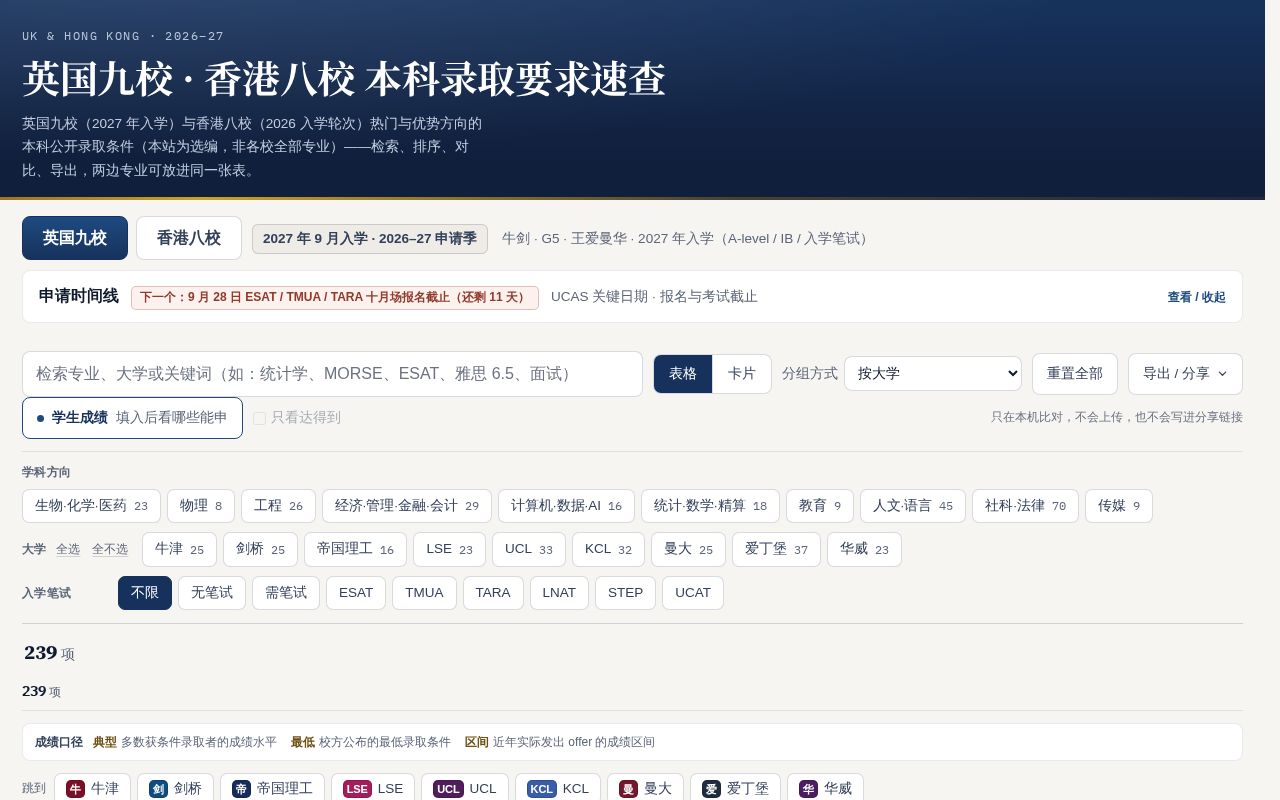The width and height of the screenshot is (1280, 800).
Task: Click the 2027 年 9 月入学 application season badge
Action: 370,239
